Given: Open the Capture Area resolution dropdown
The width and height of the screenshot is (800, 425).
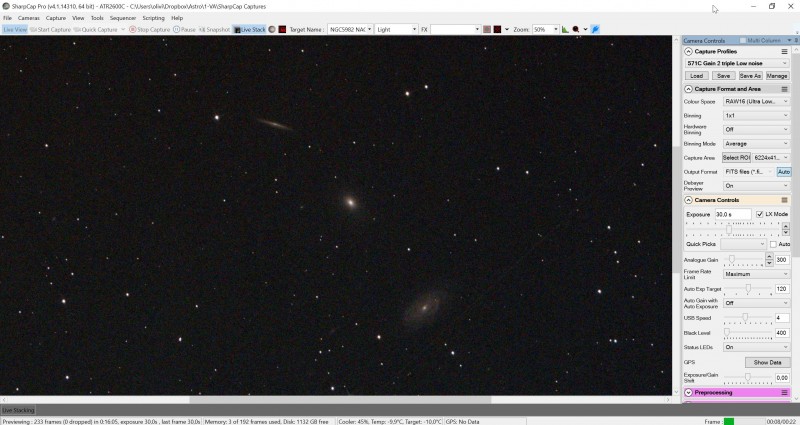Looking at the screenshot, I should coord(771,158).
